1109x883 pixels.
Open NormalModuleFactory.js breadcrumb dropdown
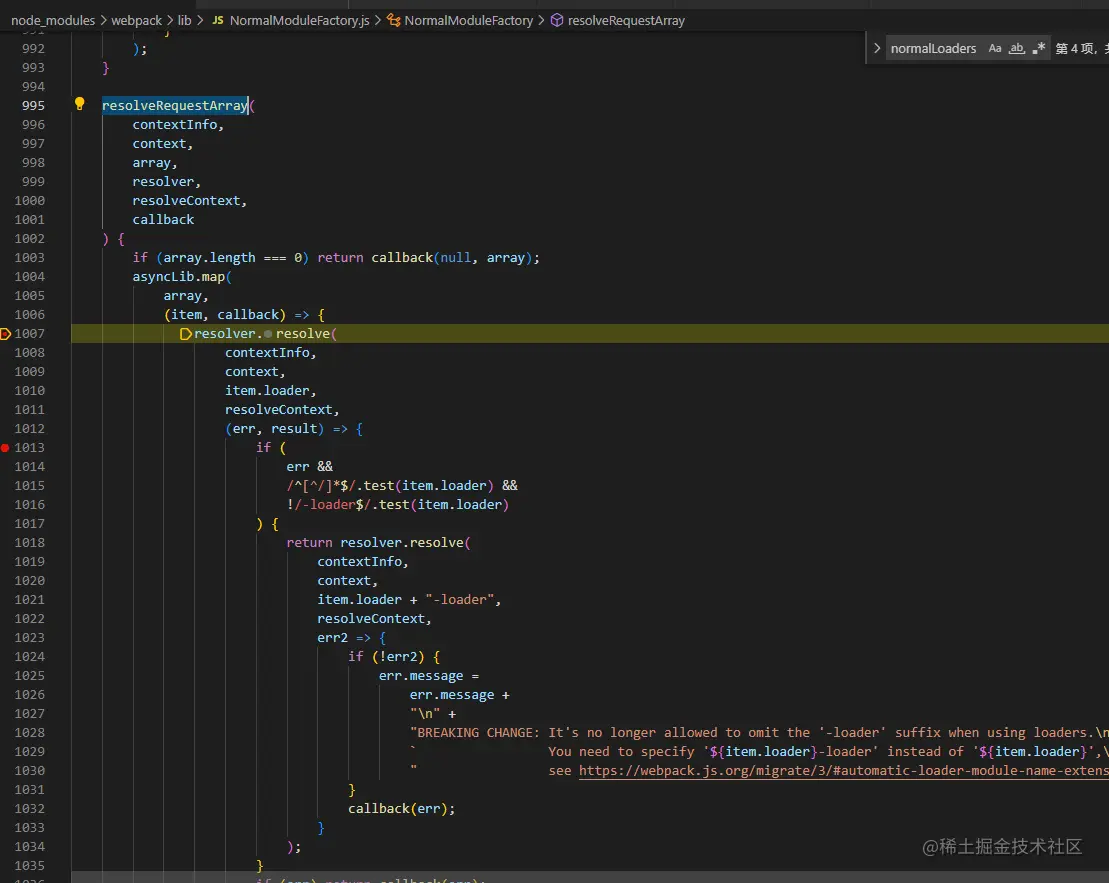pyautogui.click(x=299, y=21)
